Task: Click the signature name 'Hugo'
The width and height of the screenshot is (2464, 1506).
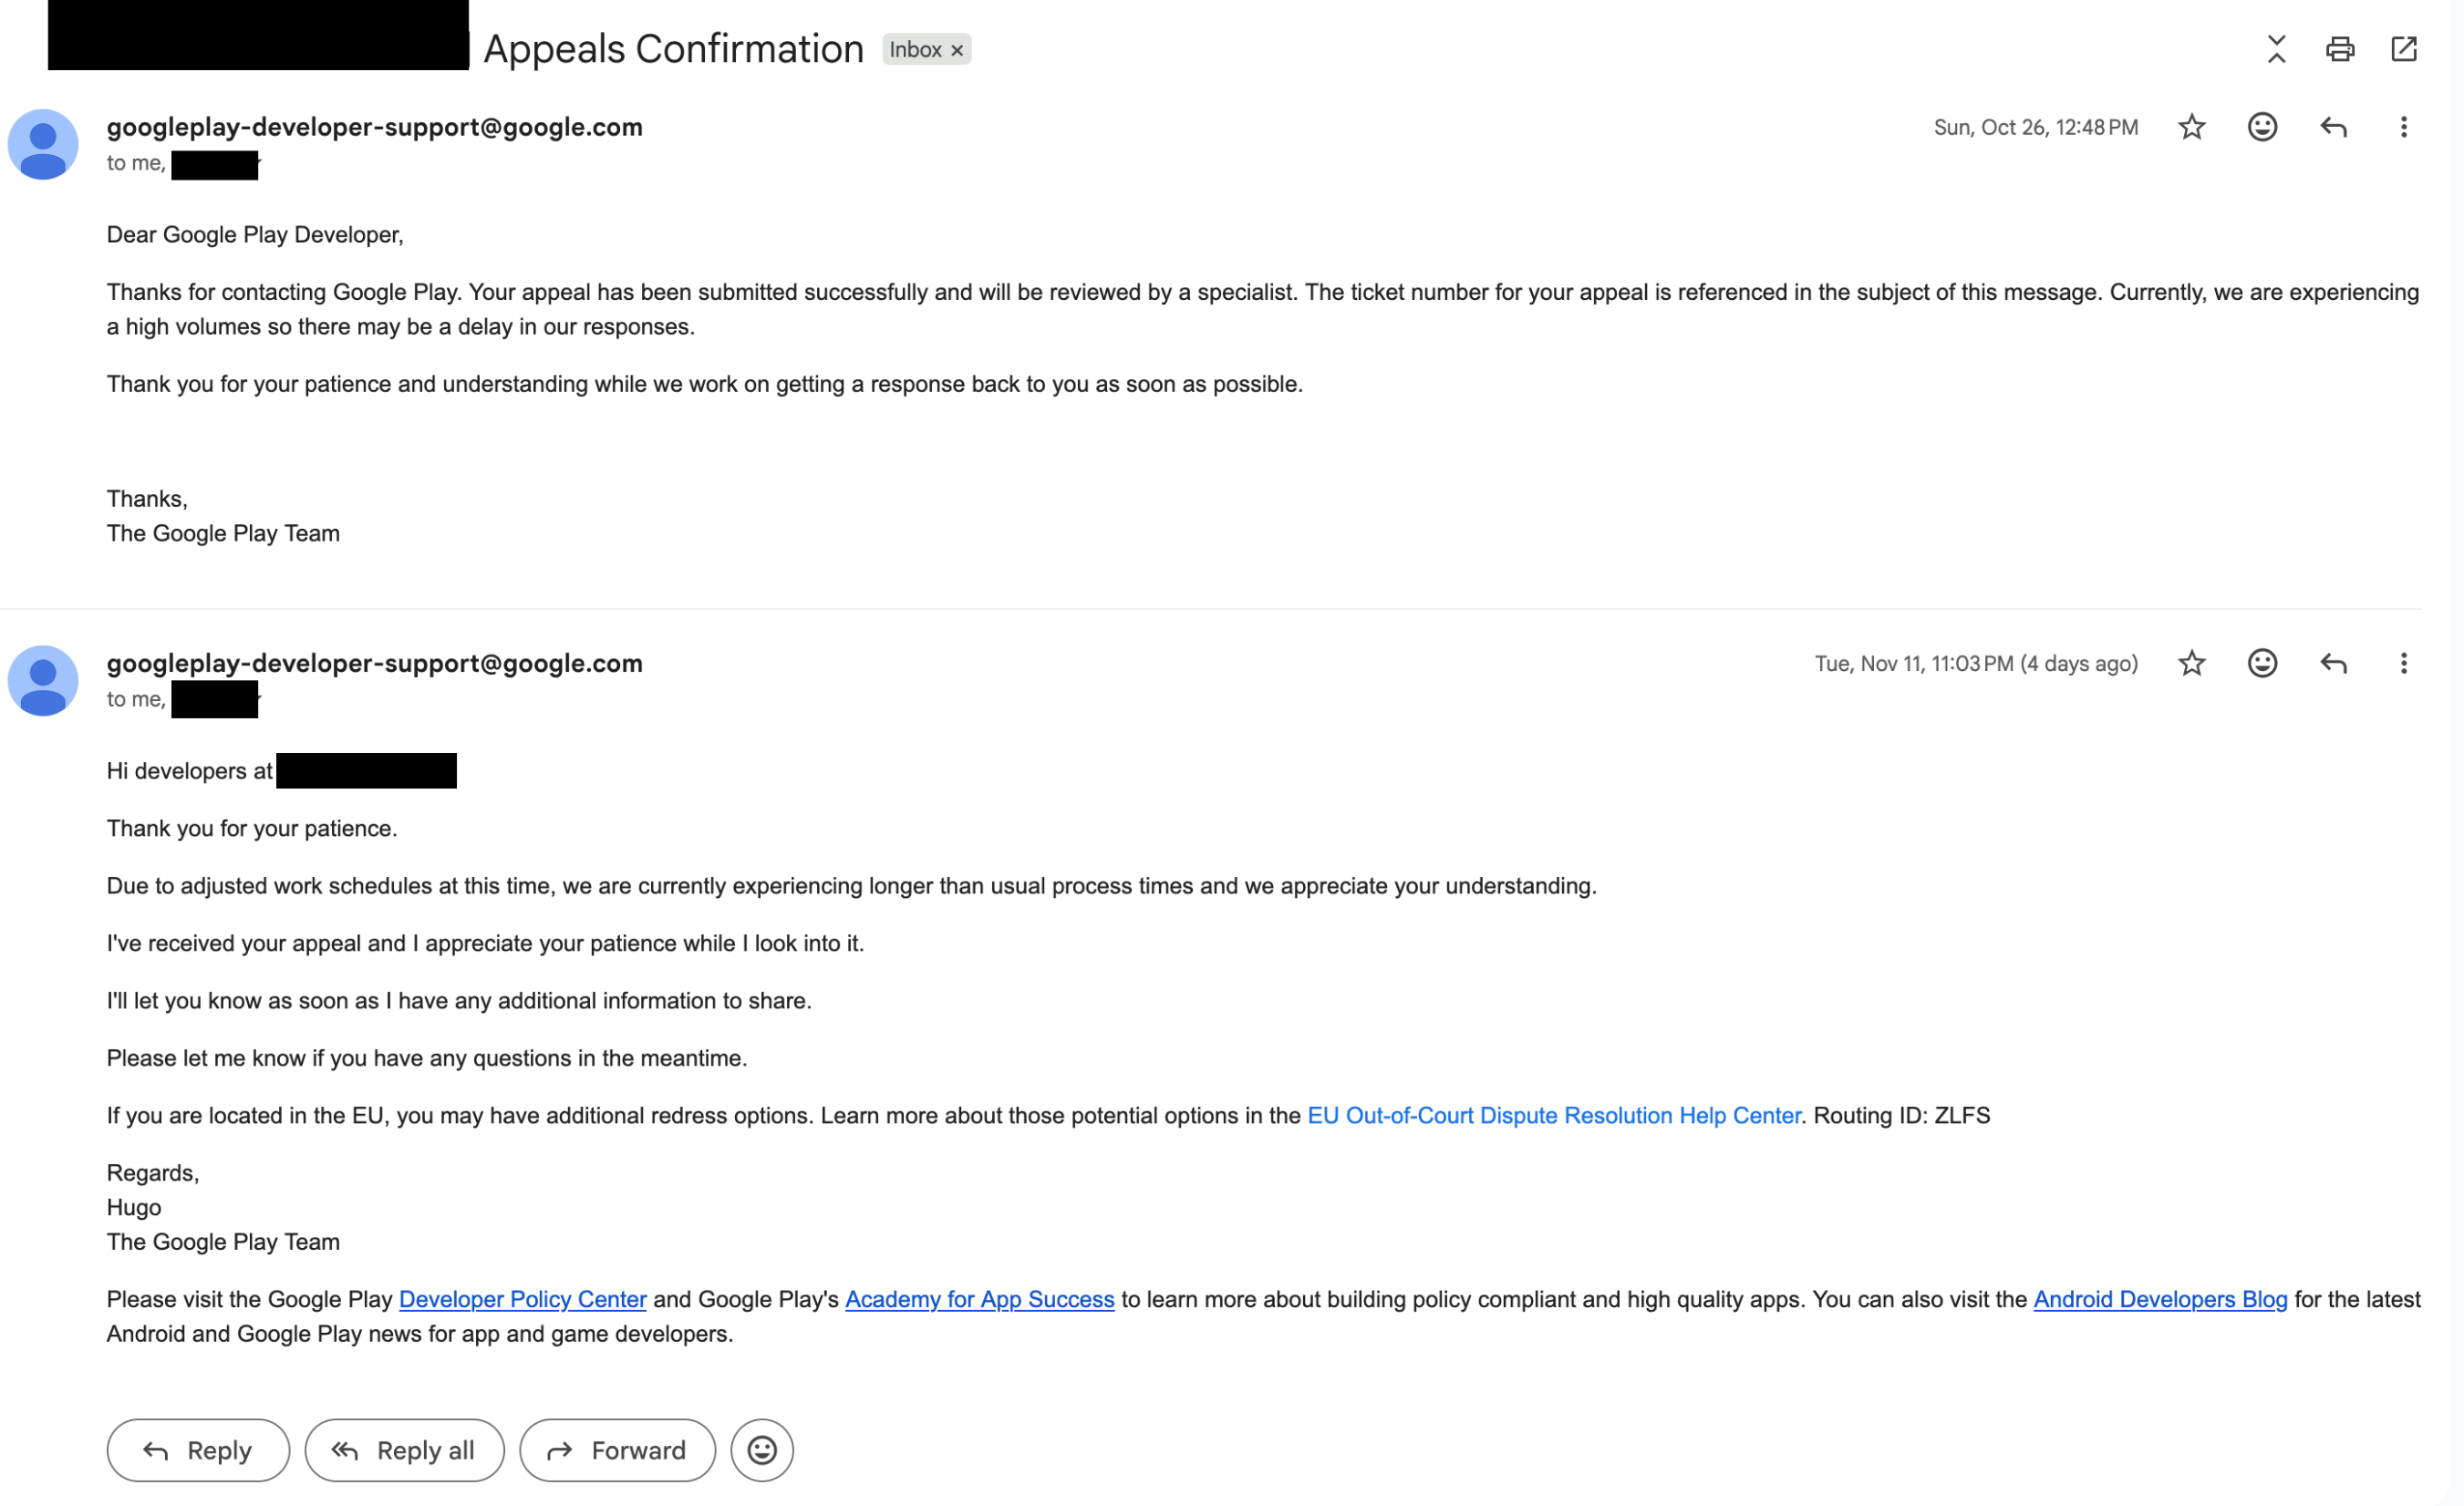Action: click(134, 1207)
